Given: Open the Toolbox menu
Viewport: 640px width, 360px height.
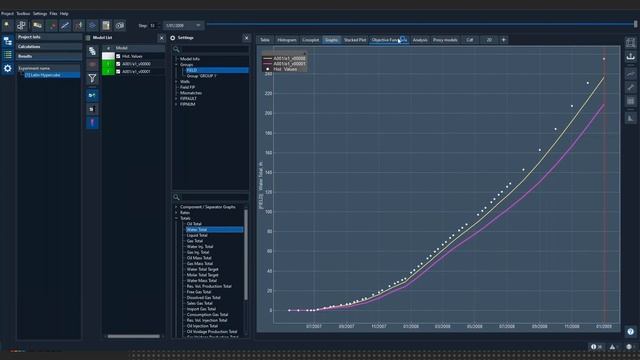Looking at the screenshot, I should click(x=23, y=13).
